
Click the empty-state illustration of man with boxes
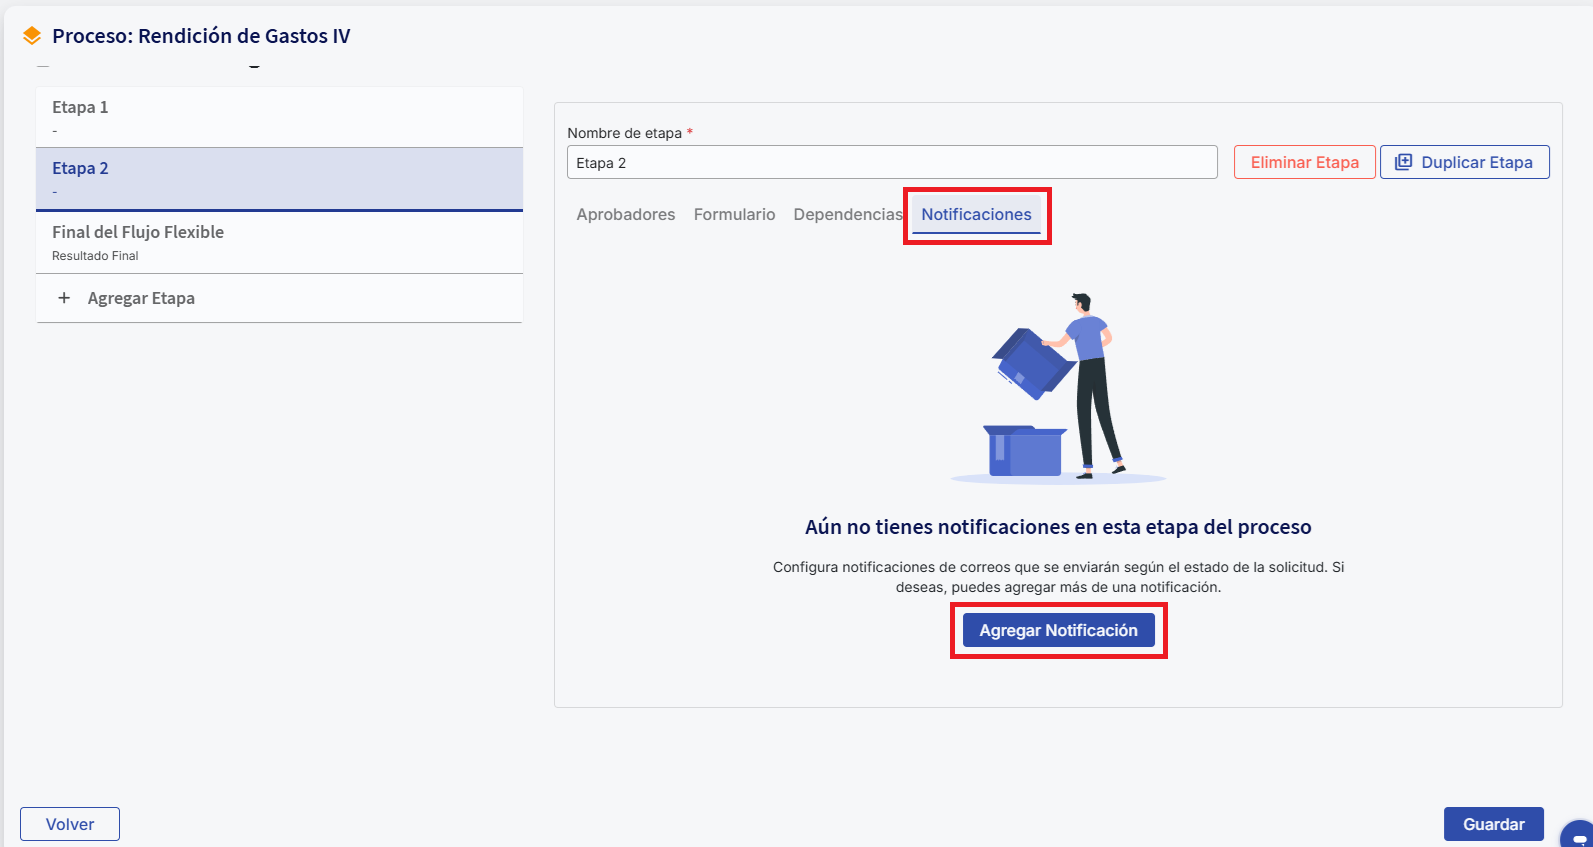[x=1058, y=388]
